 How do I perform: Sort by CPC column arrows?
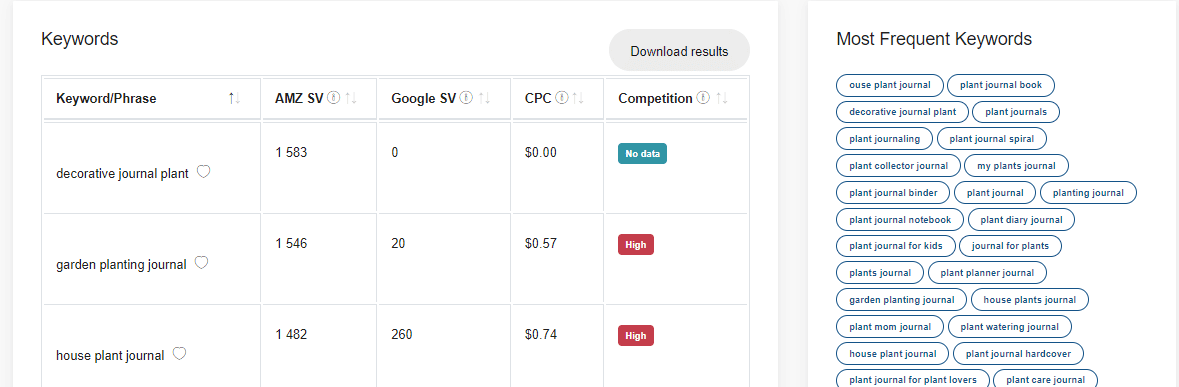pos(578,98)
